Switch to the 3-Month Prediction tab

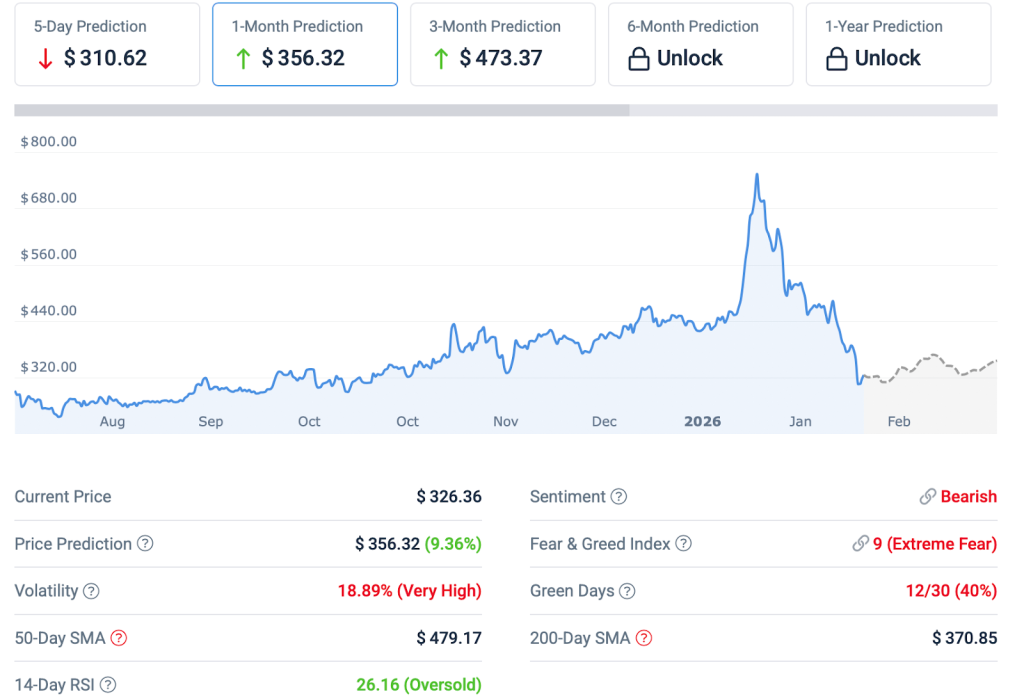coord(503,44)
